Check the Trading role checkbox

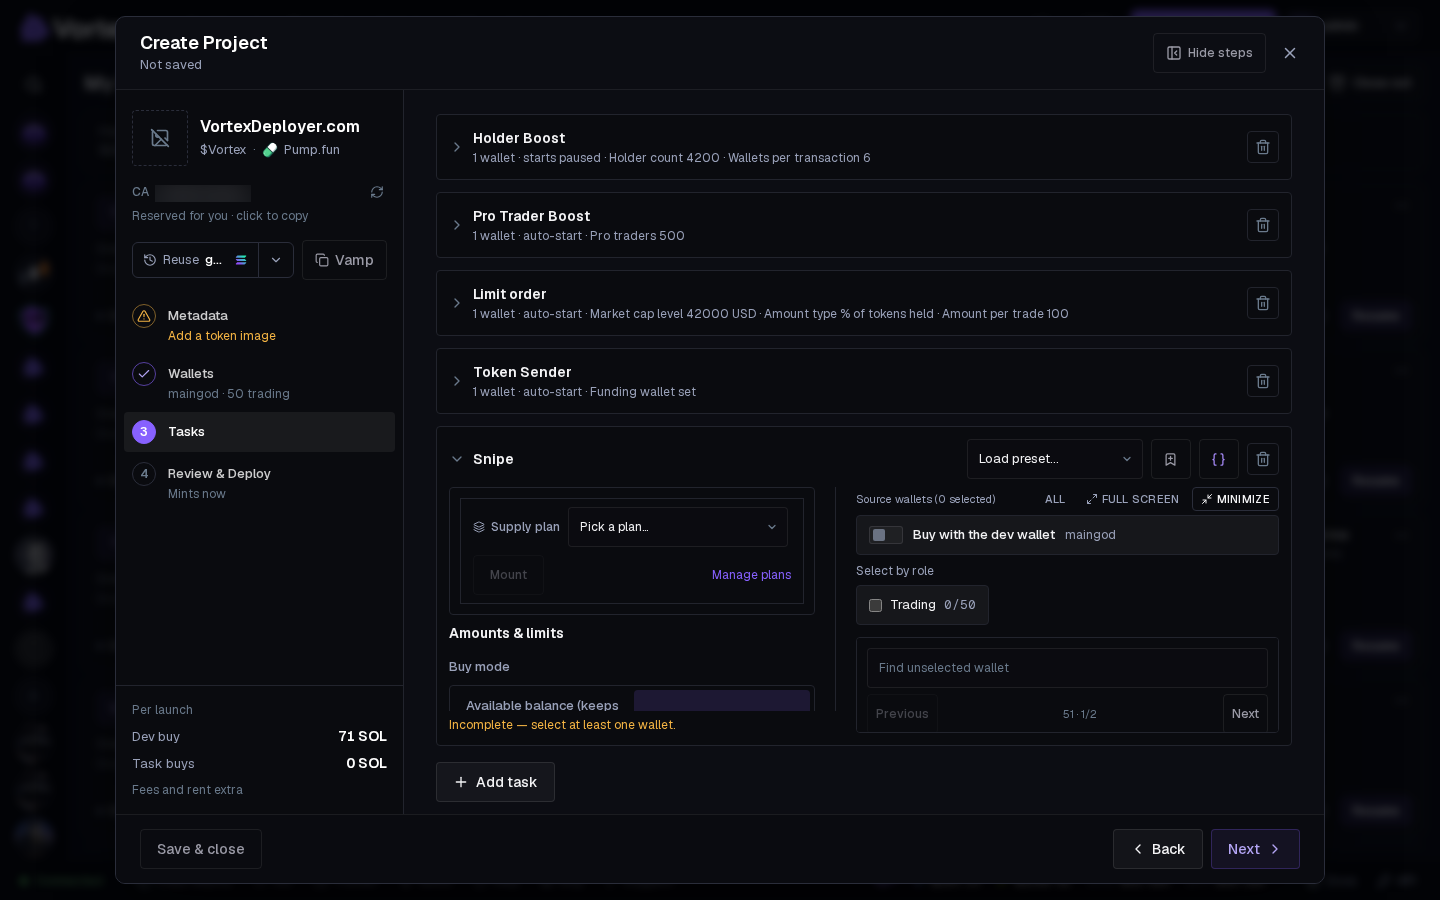[876, 605]
